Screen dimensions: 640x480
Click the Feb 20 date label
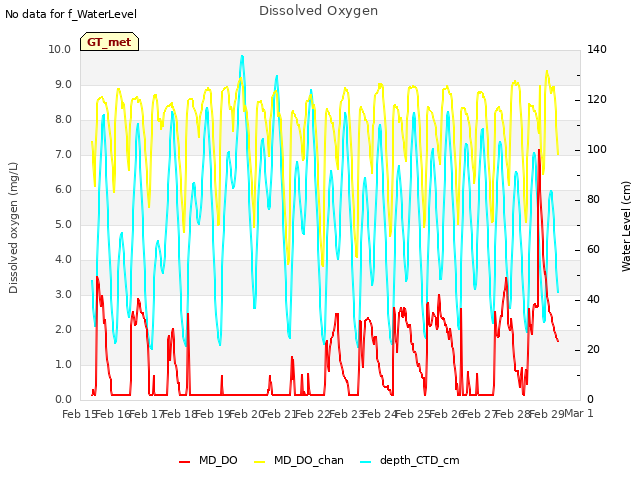click(x=247, y=414)
